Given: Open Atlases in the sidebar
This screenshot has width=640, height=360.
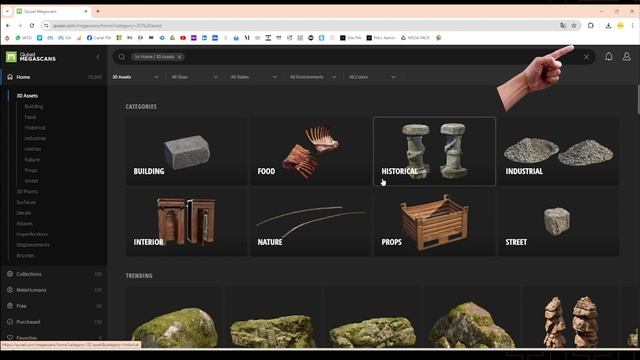Looking at the screenshot, I should (24, 223).
